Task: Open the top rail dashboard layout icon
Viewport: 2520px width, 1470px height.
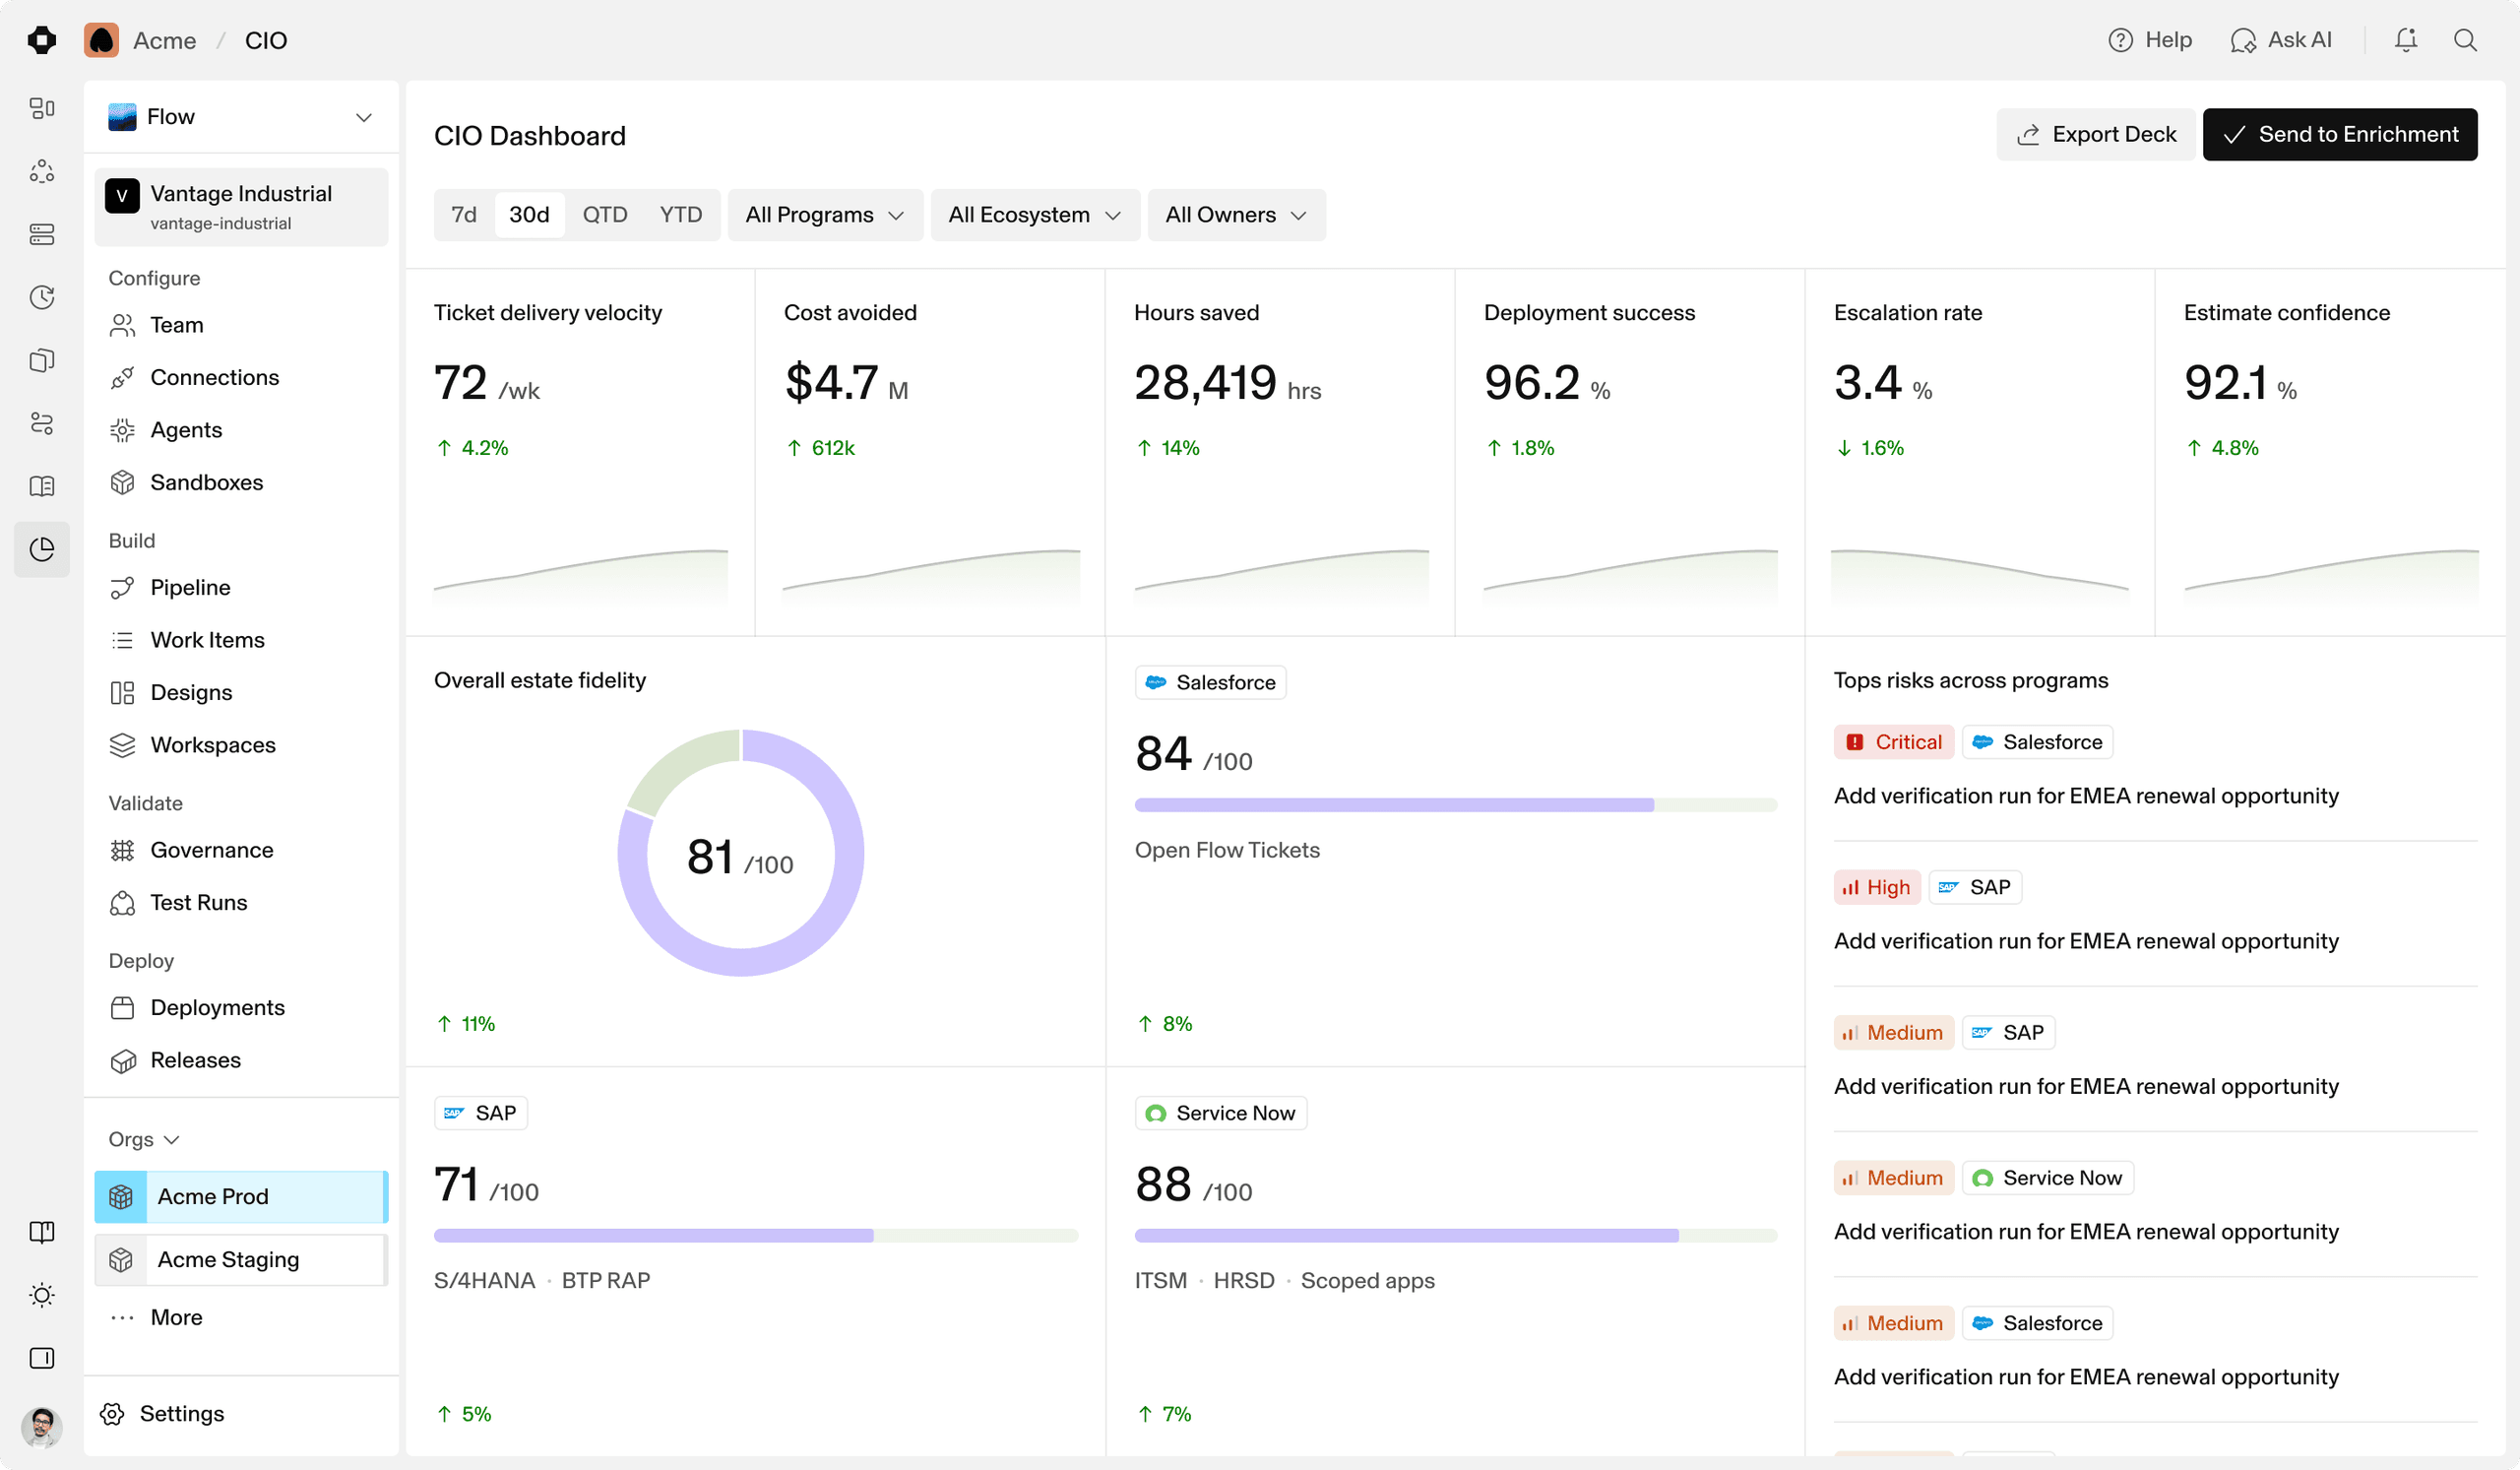Action: [x=42, y=108]
